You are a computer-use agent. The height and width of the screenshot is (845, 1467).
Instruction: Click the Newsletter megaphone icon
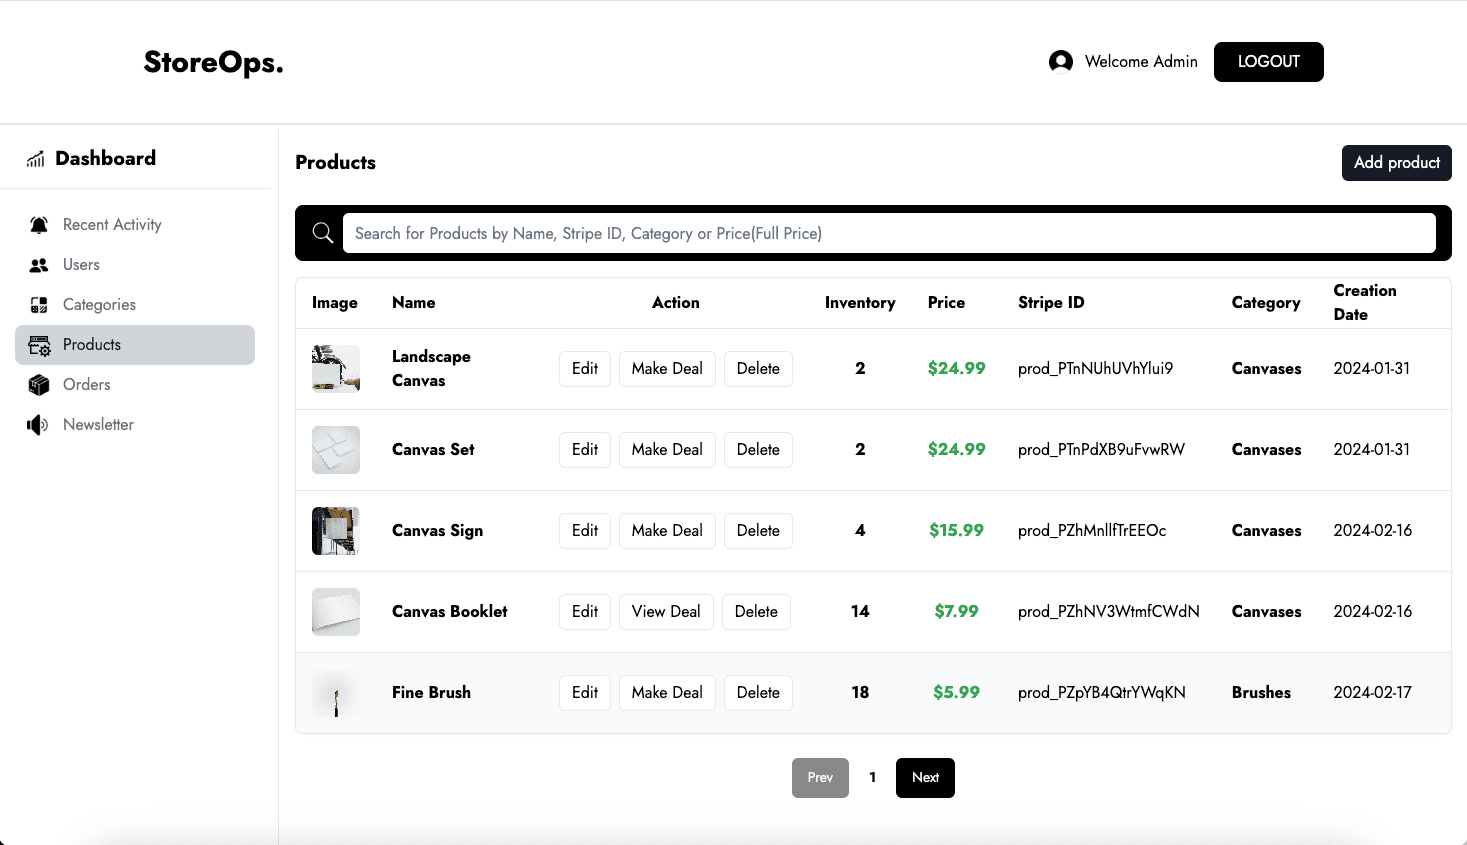click(x=38, y=425)
